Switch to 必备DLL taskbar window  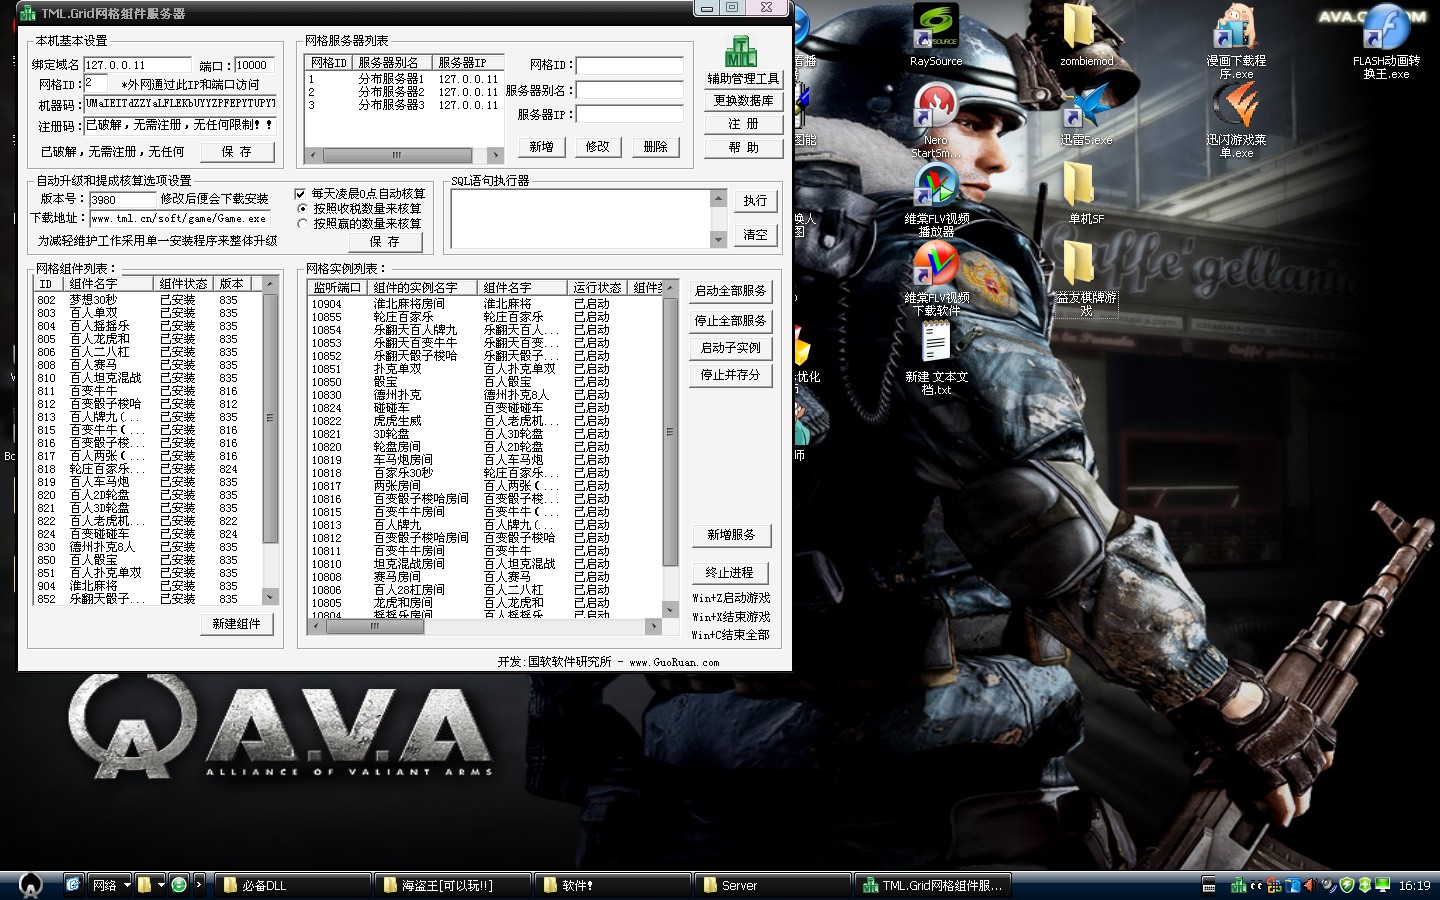pos(291,885)
